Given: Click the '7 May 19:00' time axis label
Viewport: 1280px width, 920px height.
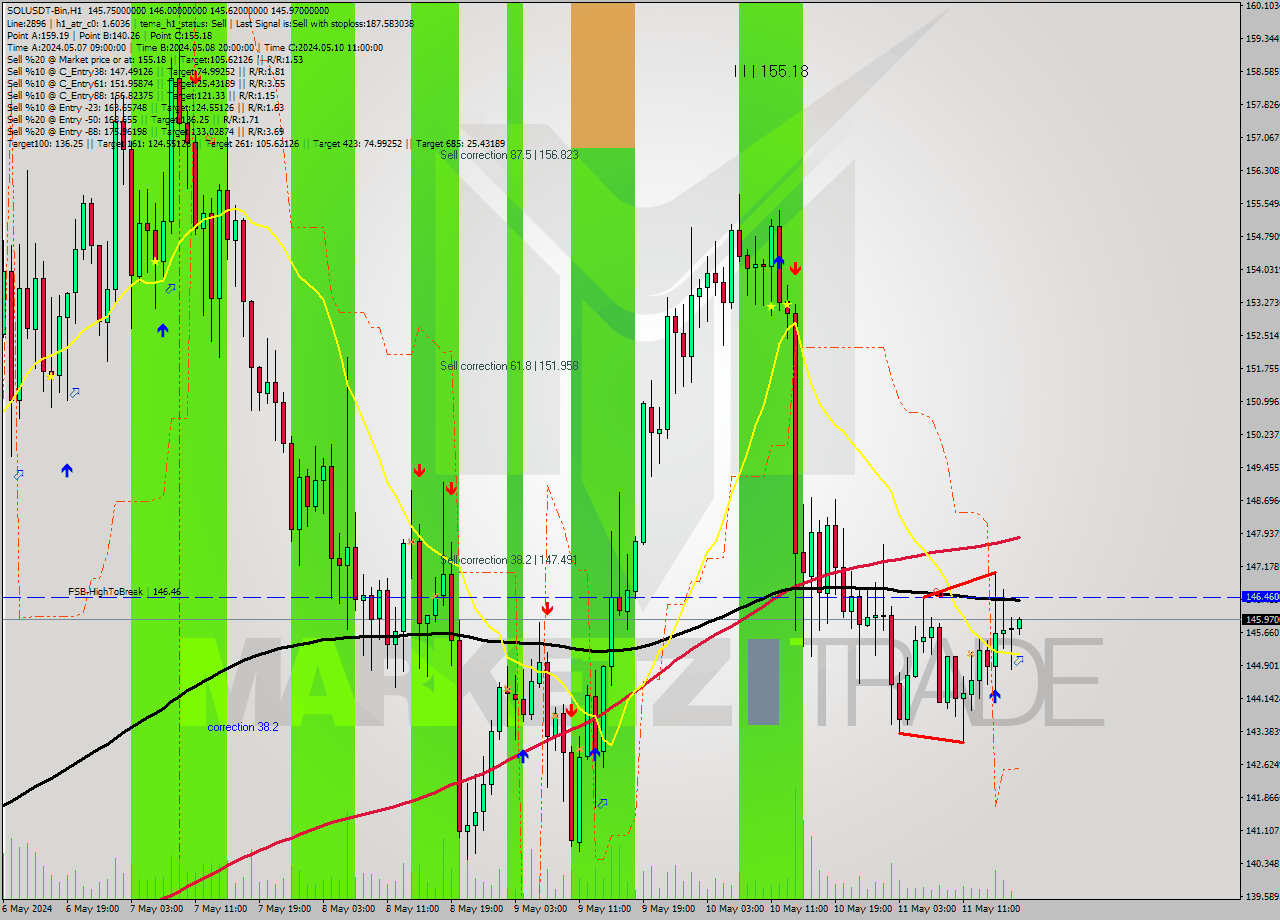Looking at the screenshot, I should pyautogui.click(x=283, y=909).
